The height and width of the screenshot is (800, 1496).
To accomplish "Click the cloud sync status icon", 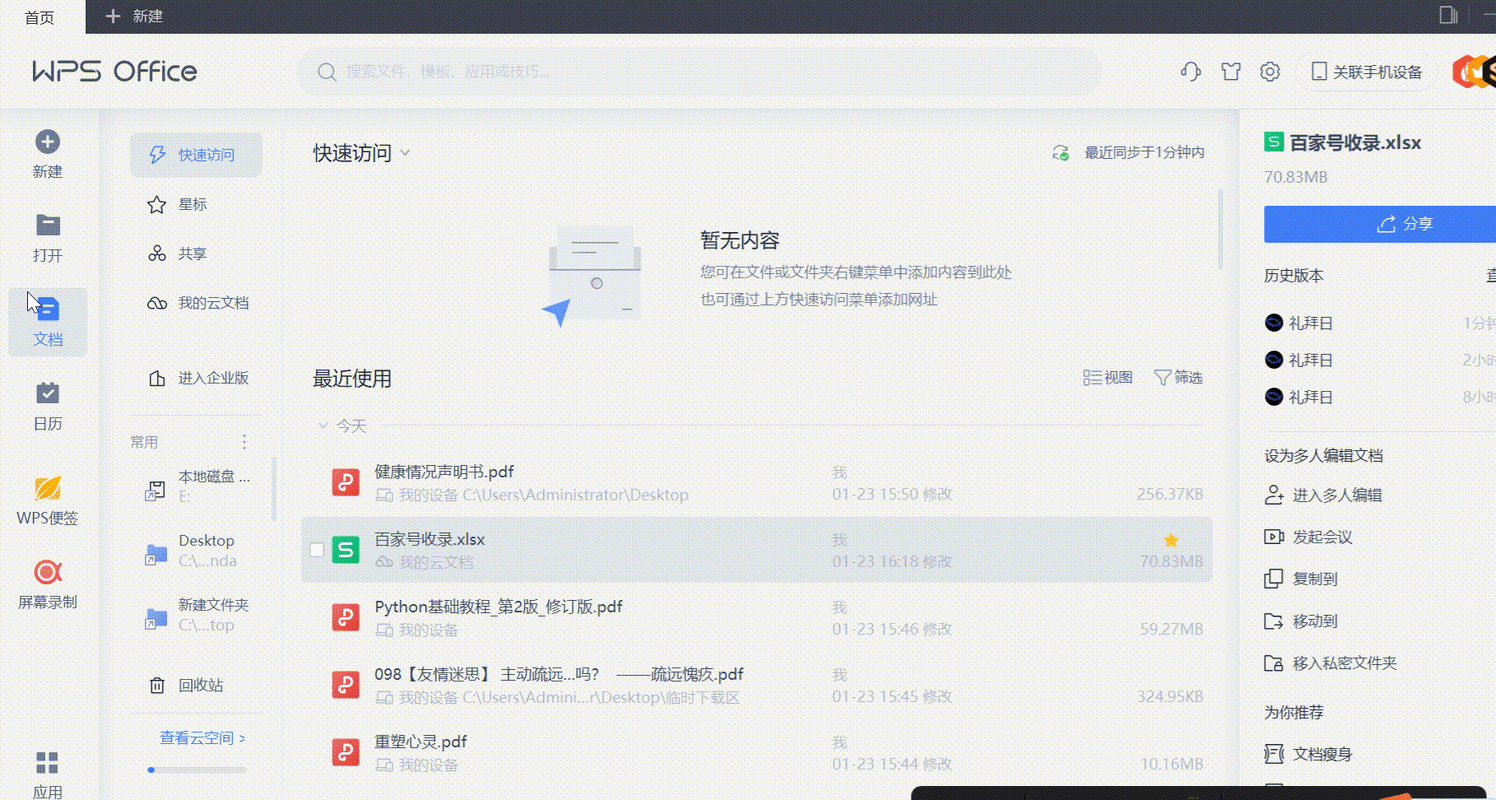I will point(1061,153).
